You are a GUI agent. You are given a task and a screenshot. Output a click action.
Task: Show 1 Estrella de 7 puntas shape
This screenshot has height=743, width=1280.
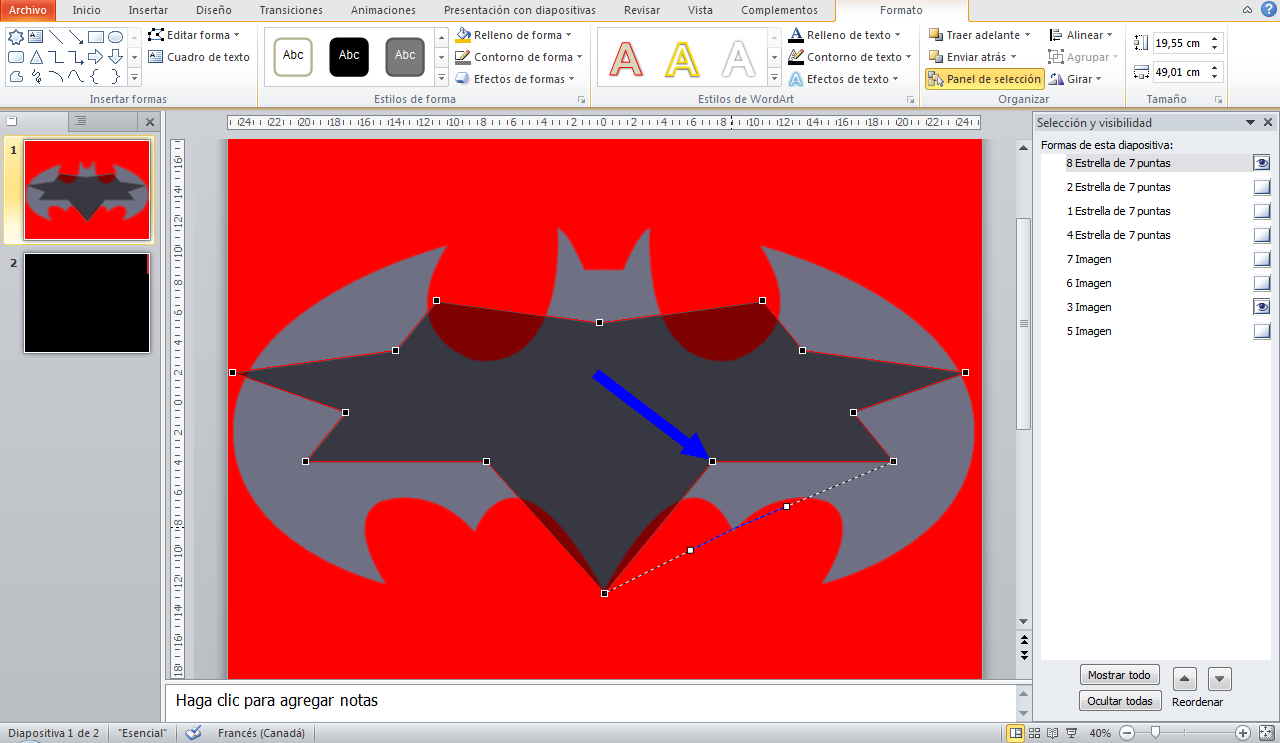point(1262,211)
